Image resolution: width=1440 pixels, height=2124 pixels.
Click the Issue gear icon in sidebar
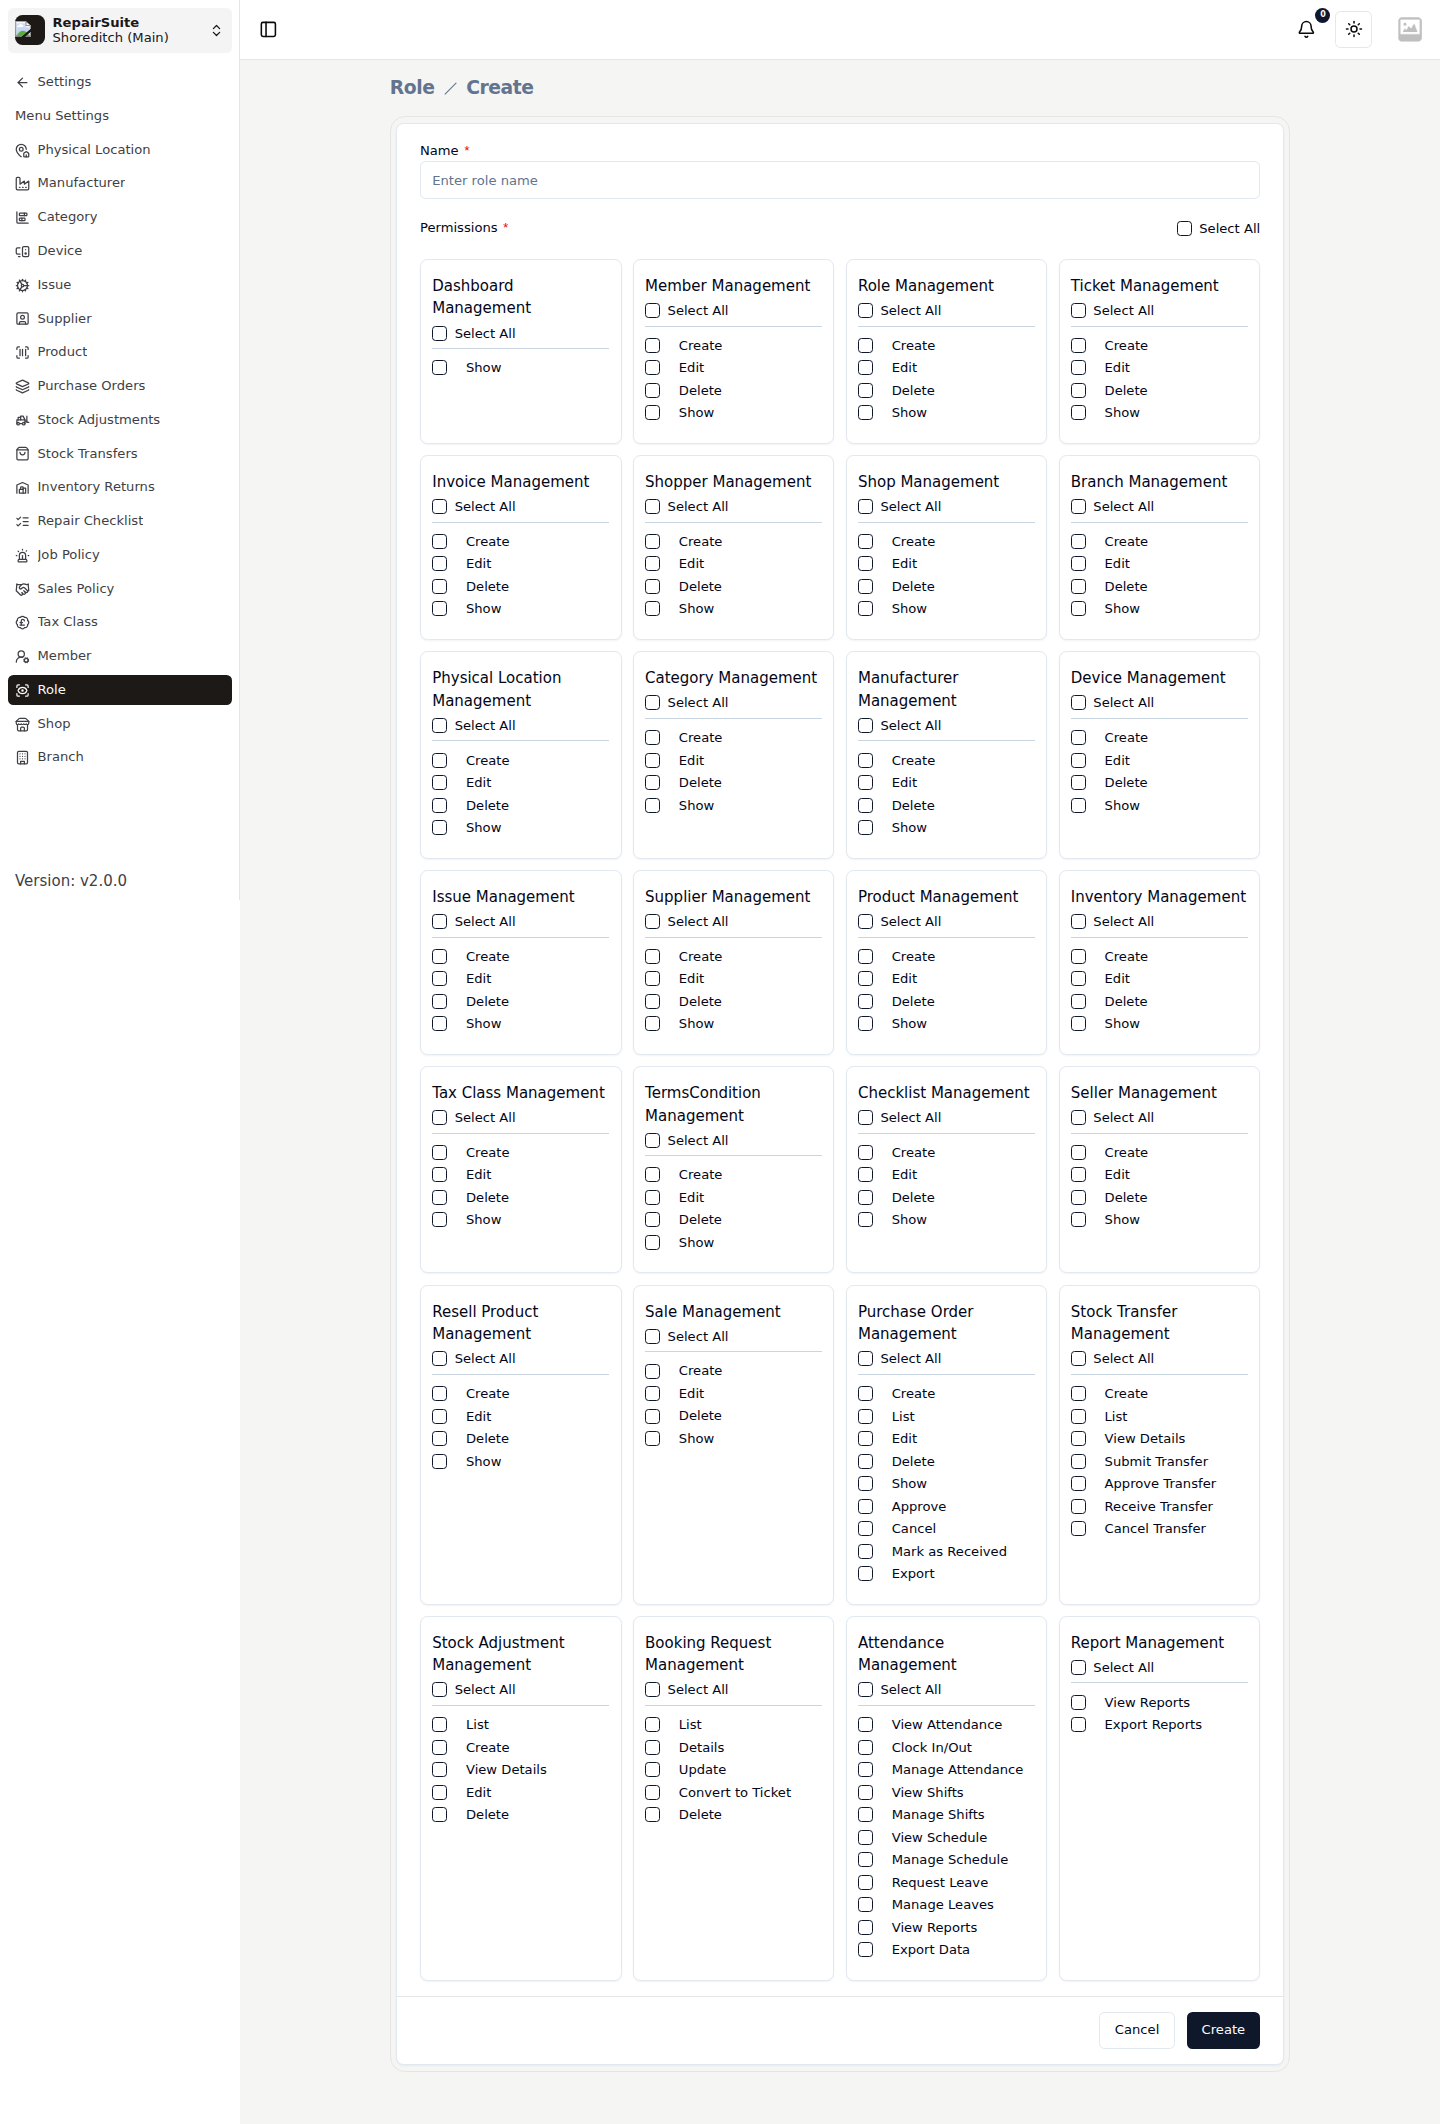pyautogui.click(x=22, y=285)
